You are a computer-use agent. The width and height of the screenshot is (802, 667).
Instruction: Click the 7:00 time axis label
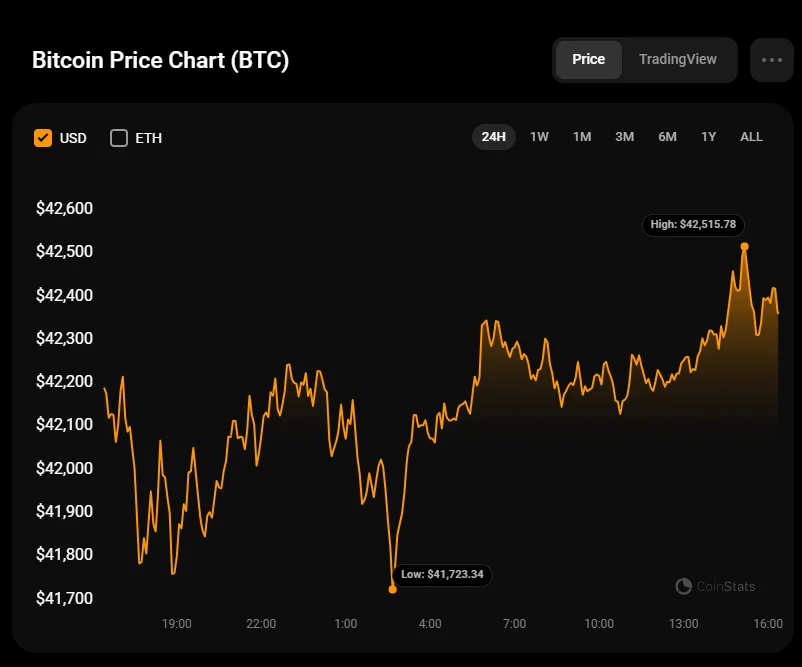click(514, 624)
